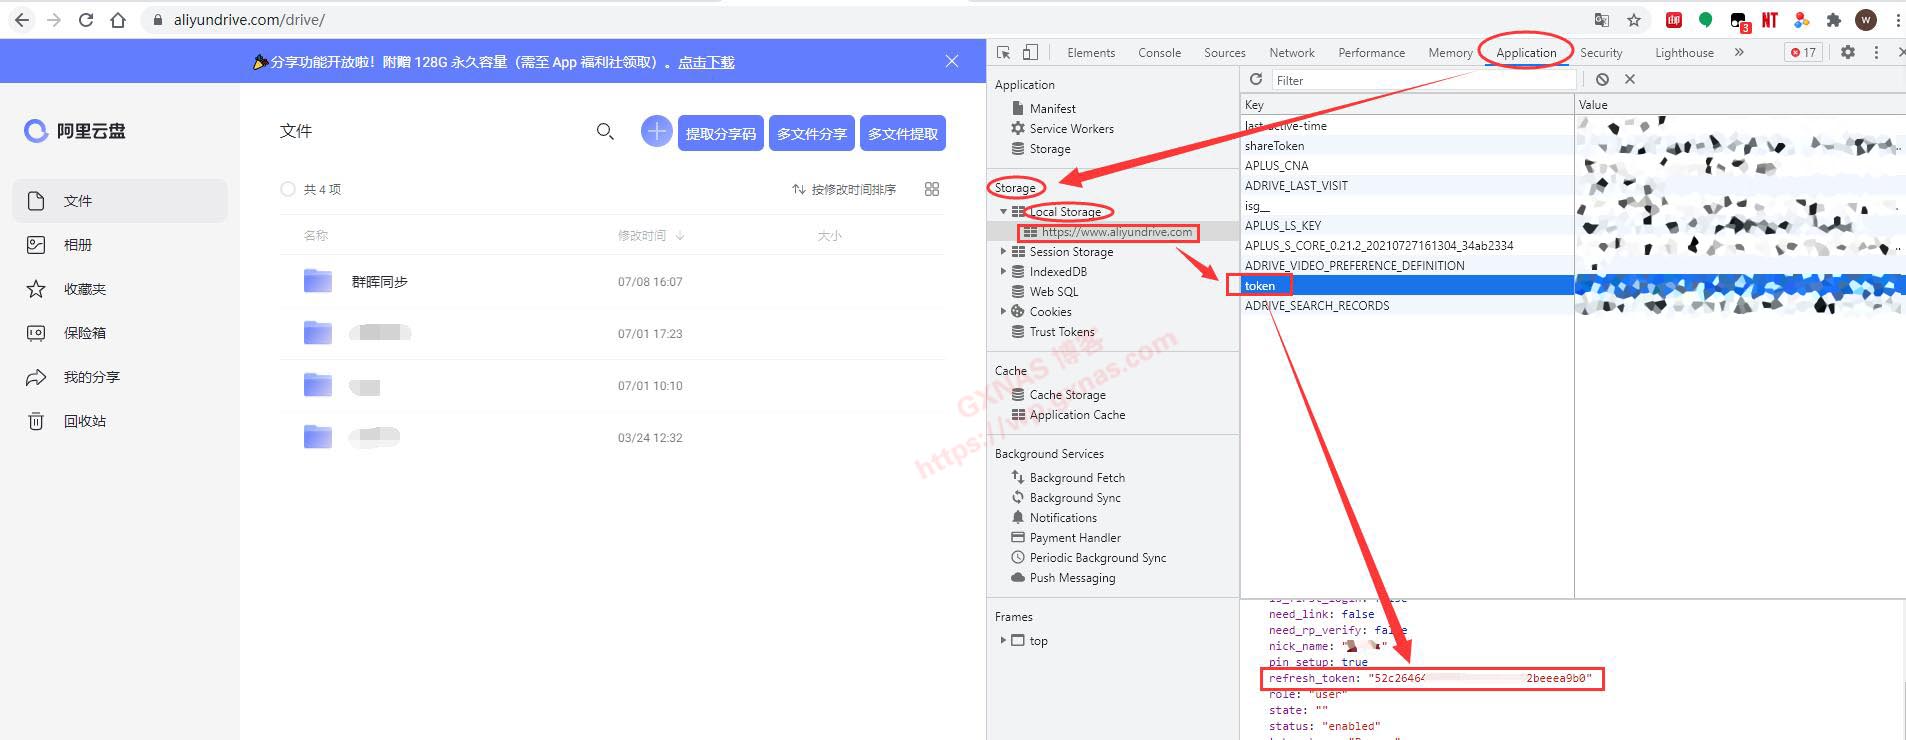
Task: Switch to the Network tab
Action: click(1292, 53)
